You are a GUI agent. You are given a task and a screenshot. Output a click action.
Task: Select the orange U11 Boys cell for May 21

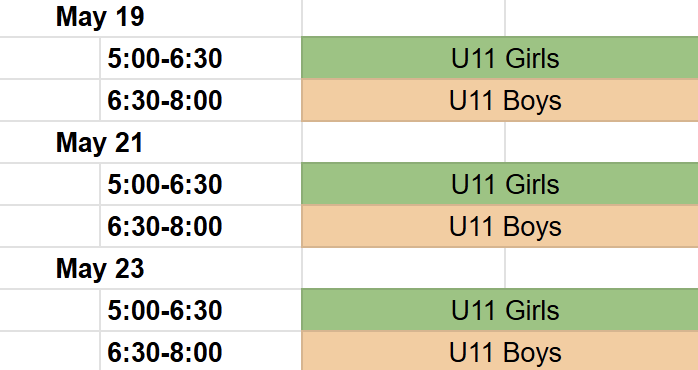coord(500,226)
